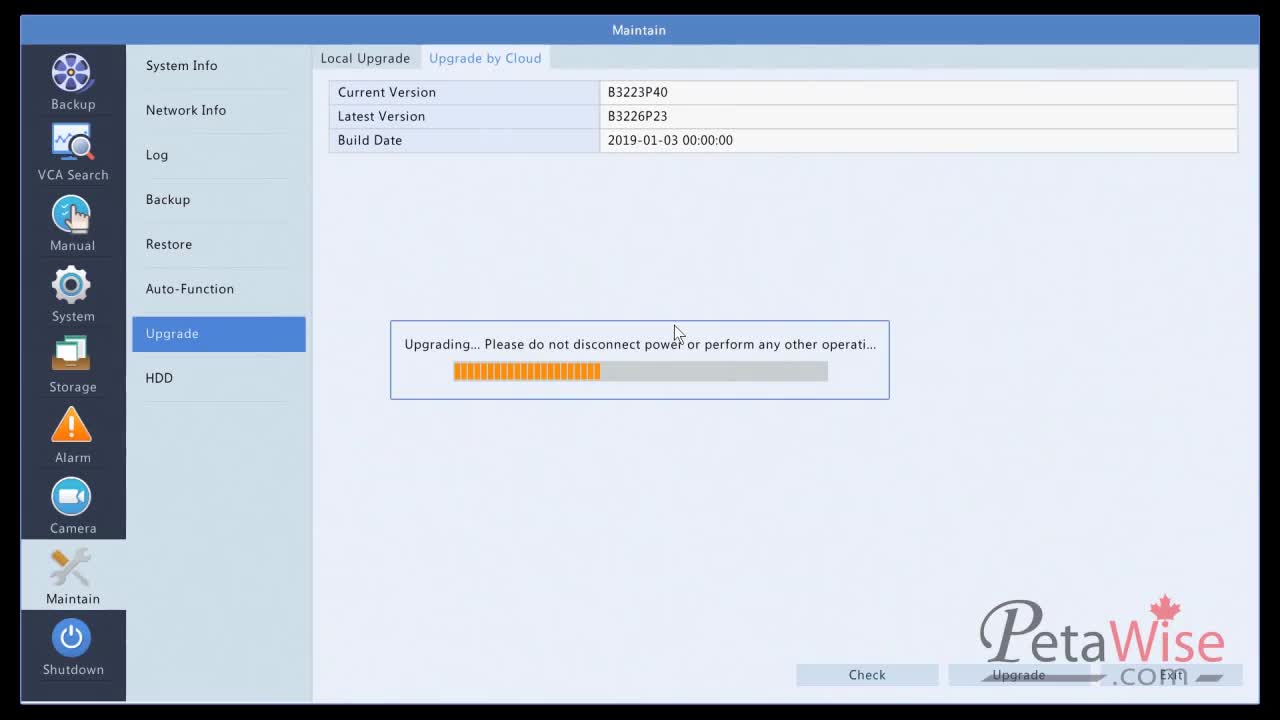Select Restore in the side menu
Screen dimensions: 1280x720
click(x=169, y=244)
